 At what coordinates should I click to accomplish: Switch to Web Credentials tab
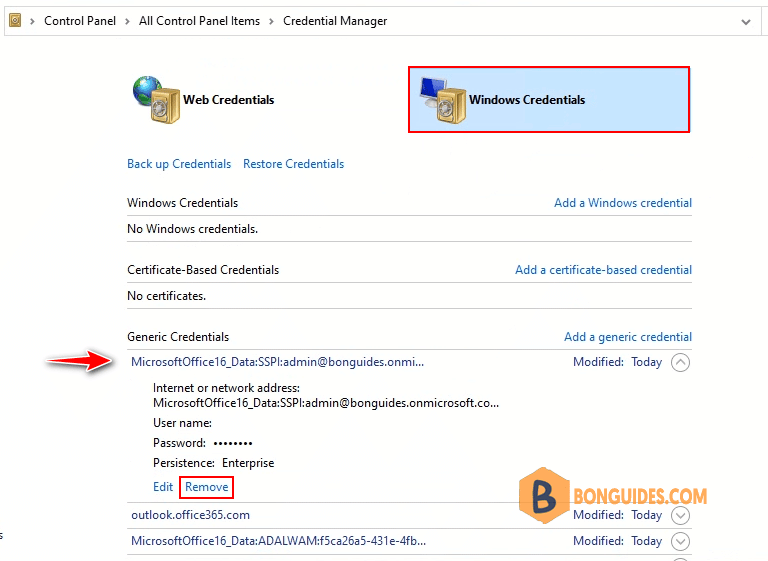(x=228, y=99)
